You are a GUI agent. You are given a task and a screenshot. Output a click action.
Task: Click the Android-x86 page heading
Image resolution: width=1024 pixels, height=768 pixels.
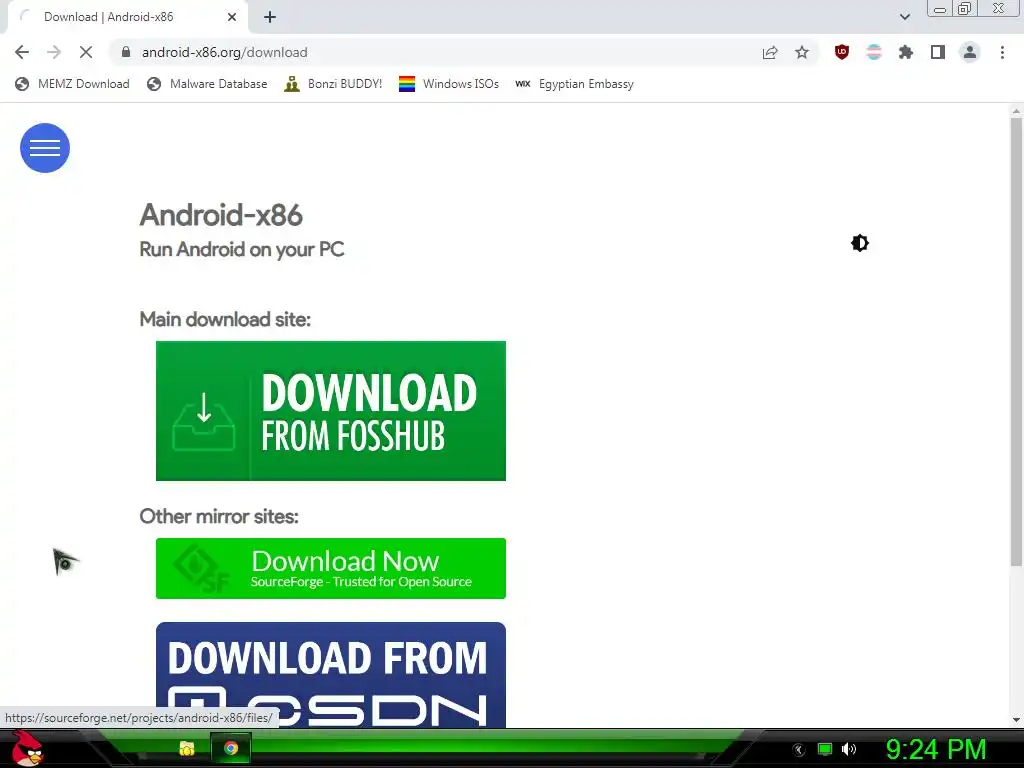tap(221, 215)
